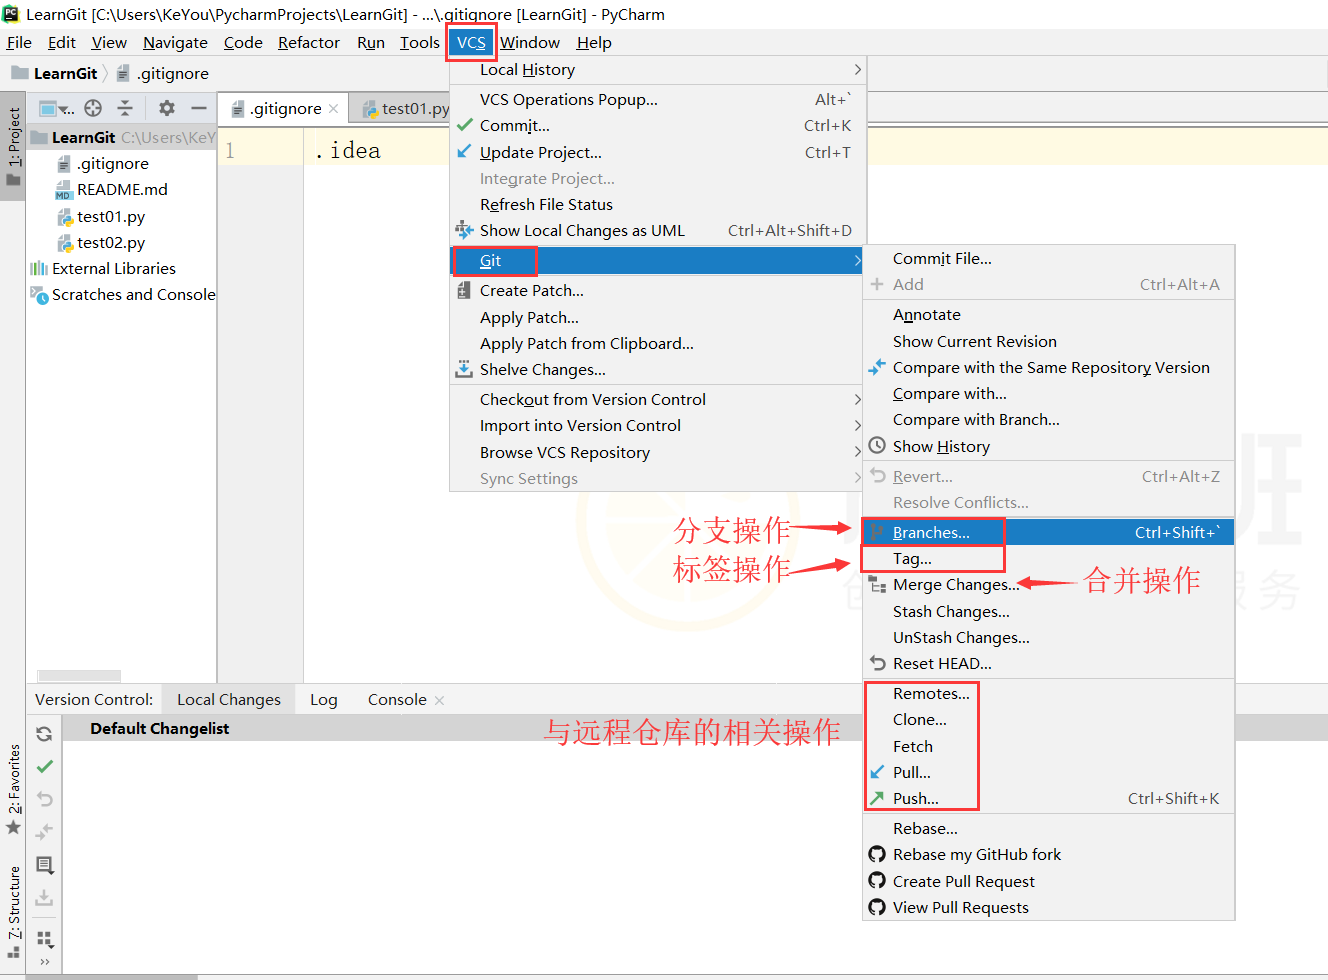Open the Tools menu
This screenshot has height=980, width=1328.
[x=420, y=43]
